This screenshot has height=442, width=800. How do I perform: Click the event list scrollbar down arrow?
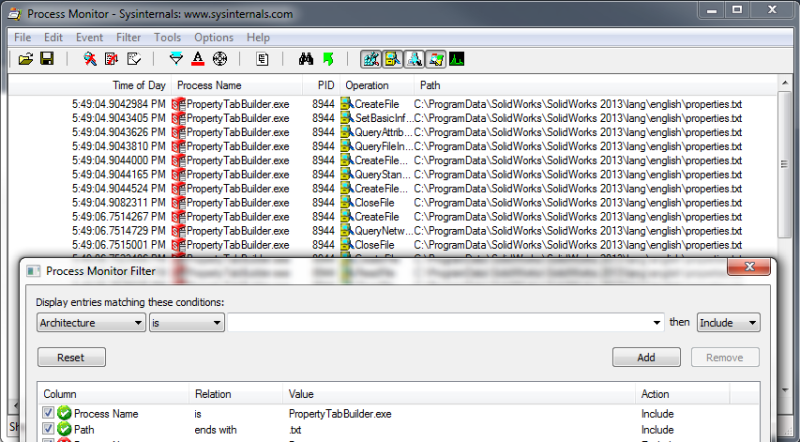[x=785, y=390]
